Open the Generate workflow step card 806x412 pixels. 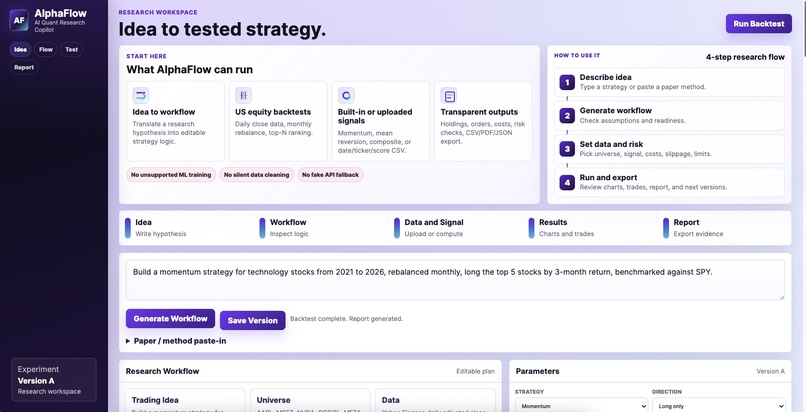669,116
